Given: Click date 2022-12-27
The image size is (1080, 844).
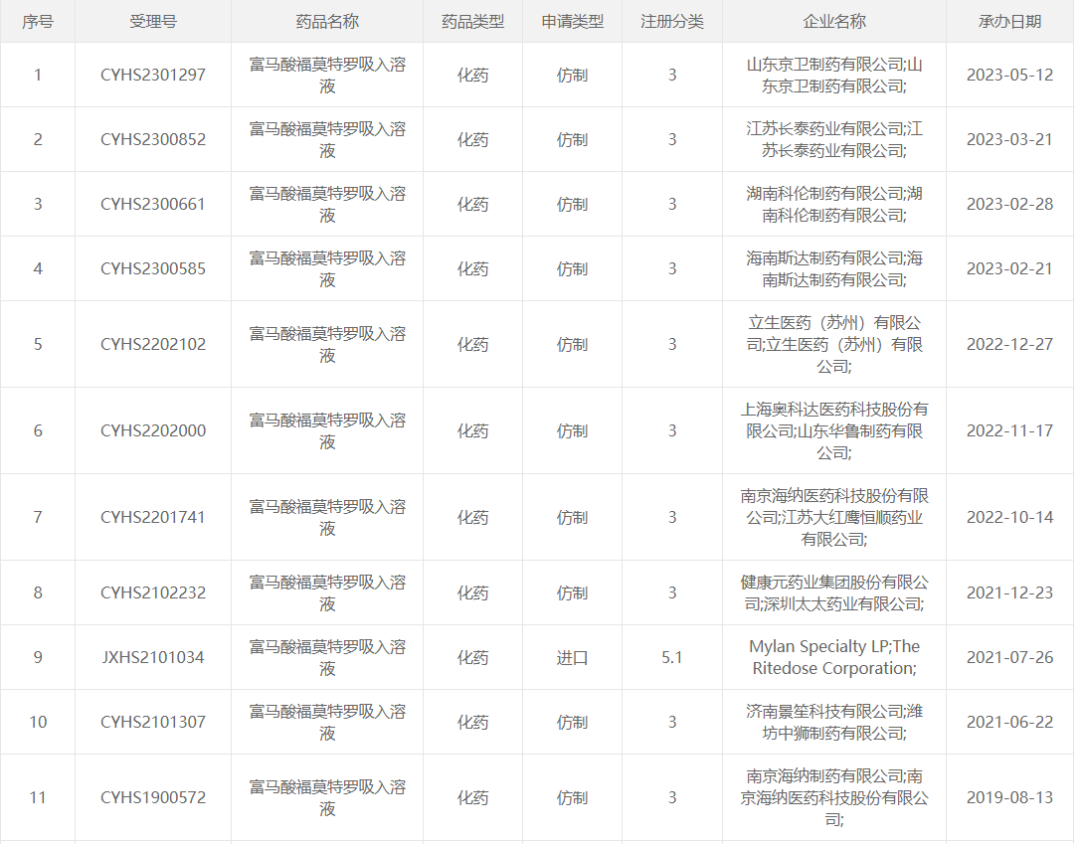Looking at the screenshot, I should click(1010, 344).
